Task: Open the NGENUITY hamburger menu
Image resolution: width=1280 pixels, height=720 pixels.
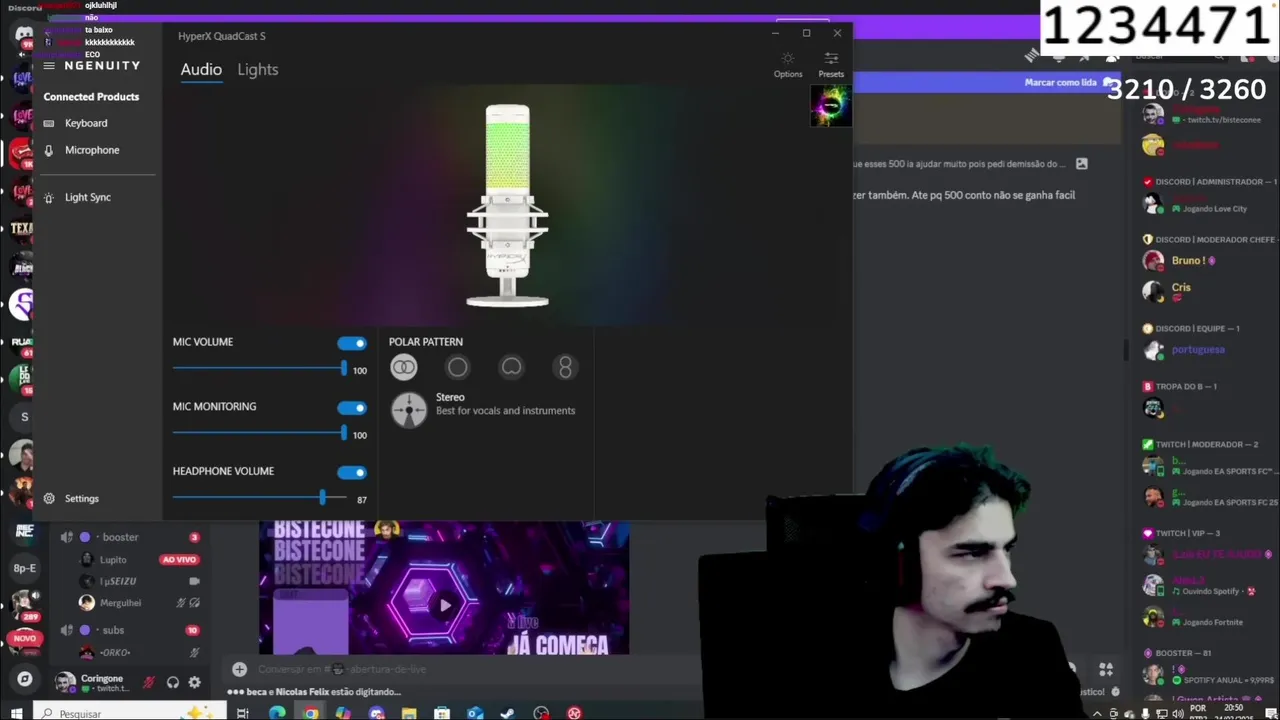Action: [x=49, y=66]
